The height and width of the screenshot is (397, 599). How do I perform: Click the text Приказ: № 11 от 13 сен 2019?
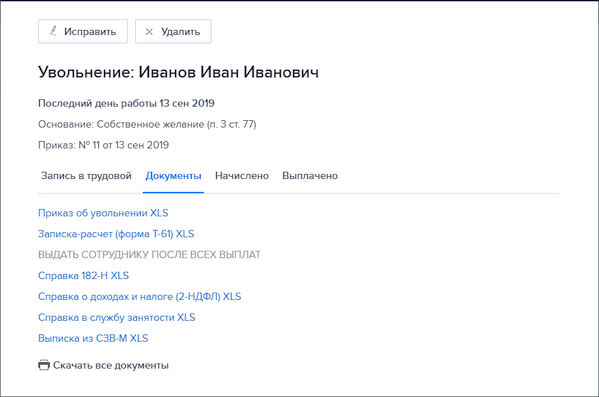point(103,145)
